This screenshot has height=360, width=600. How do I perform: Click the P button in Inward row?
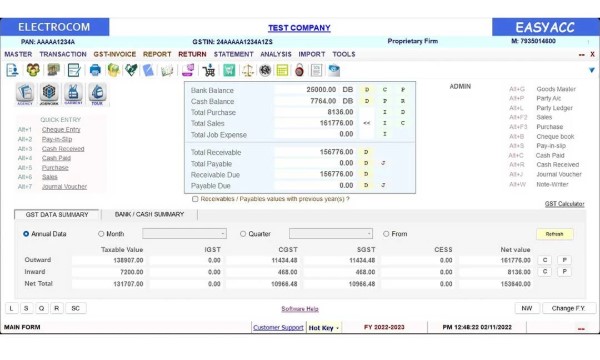pyautogui.click(x=564, y=272)
